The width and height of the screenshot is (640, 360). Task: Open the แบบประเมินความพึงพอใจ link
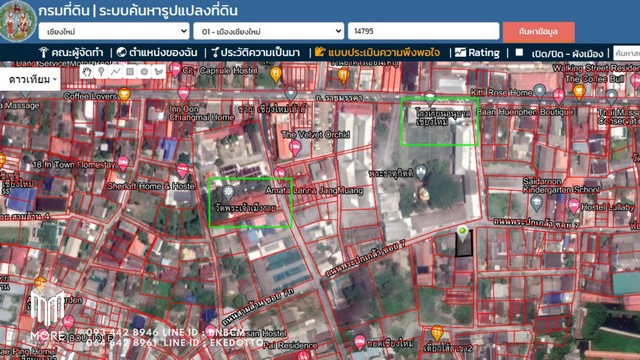[378, 53]
